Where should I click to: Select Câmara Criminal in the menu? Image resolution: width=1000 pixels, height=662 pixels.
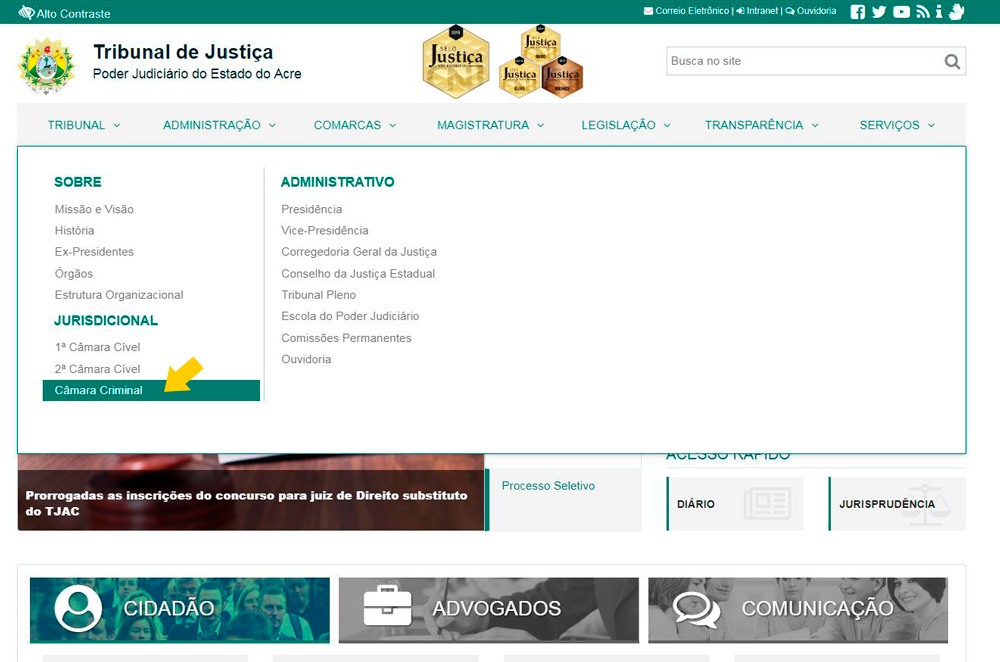[x=99, y=390]
